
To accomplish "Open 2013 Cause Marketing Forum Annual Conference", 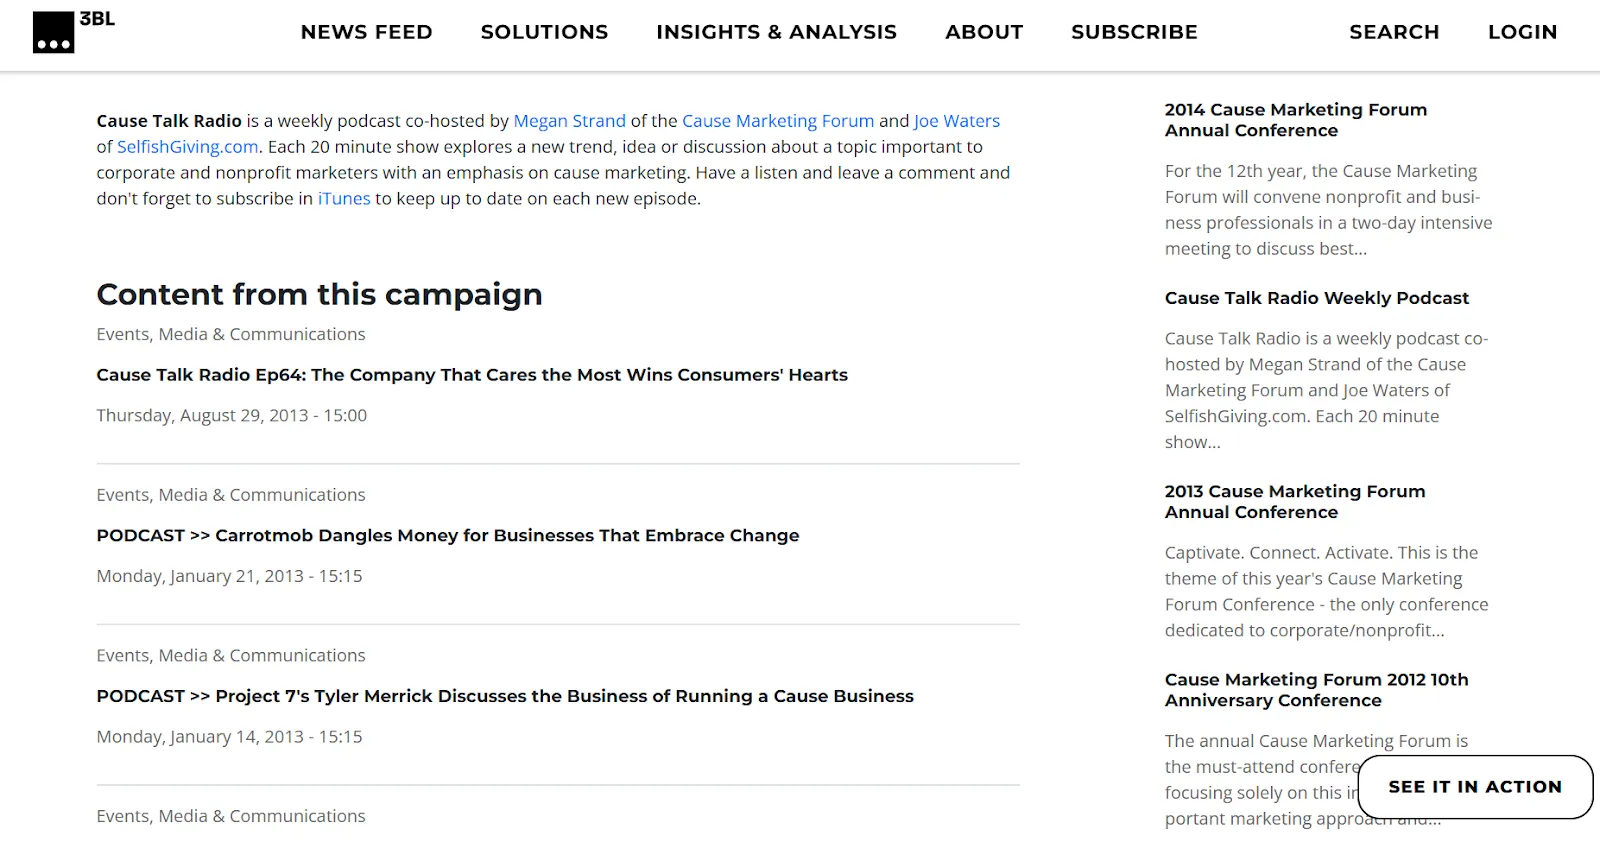I will (x=1295, y=502).
